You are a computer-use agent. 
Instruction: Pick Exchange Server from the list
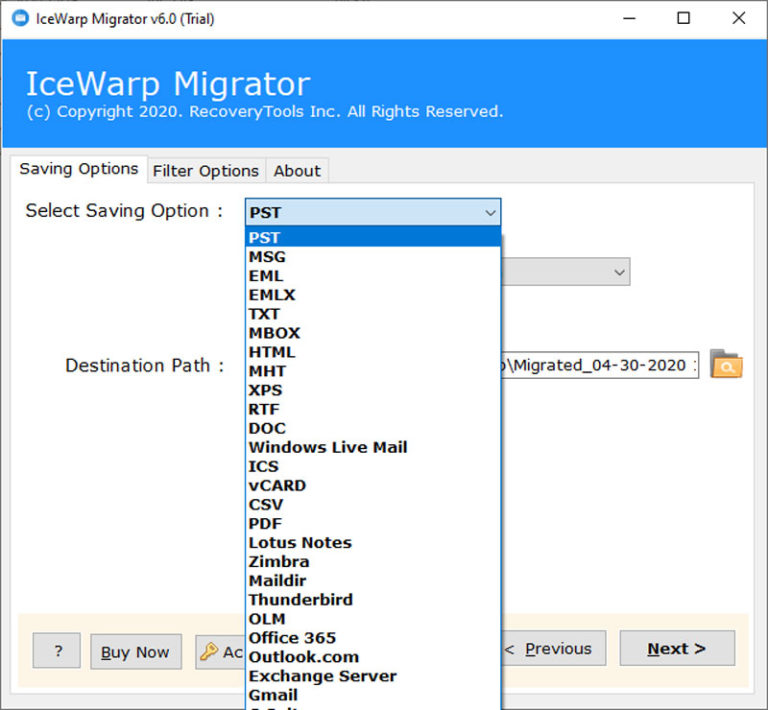[x=373, y=677]
